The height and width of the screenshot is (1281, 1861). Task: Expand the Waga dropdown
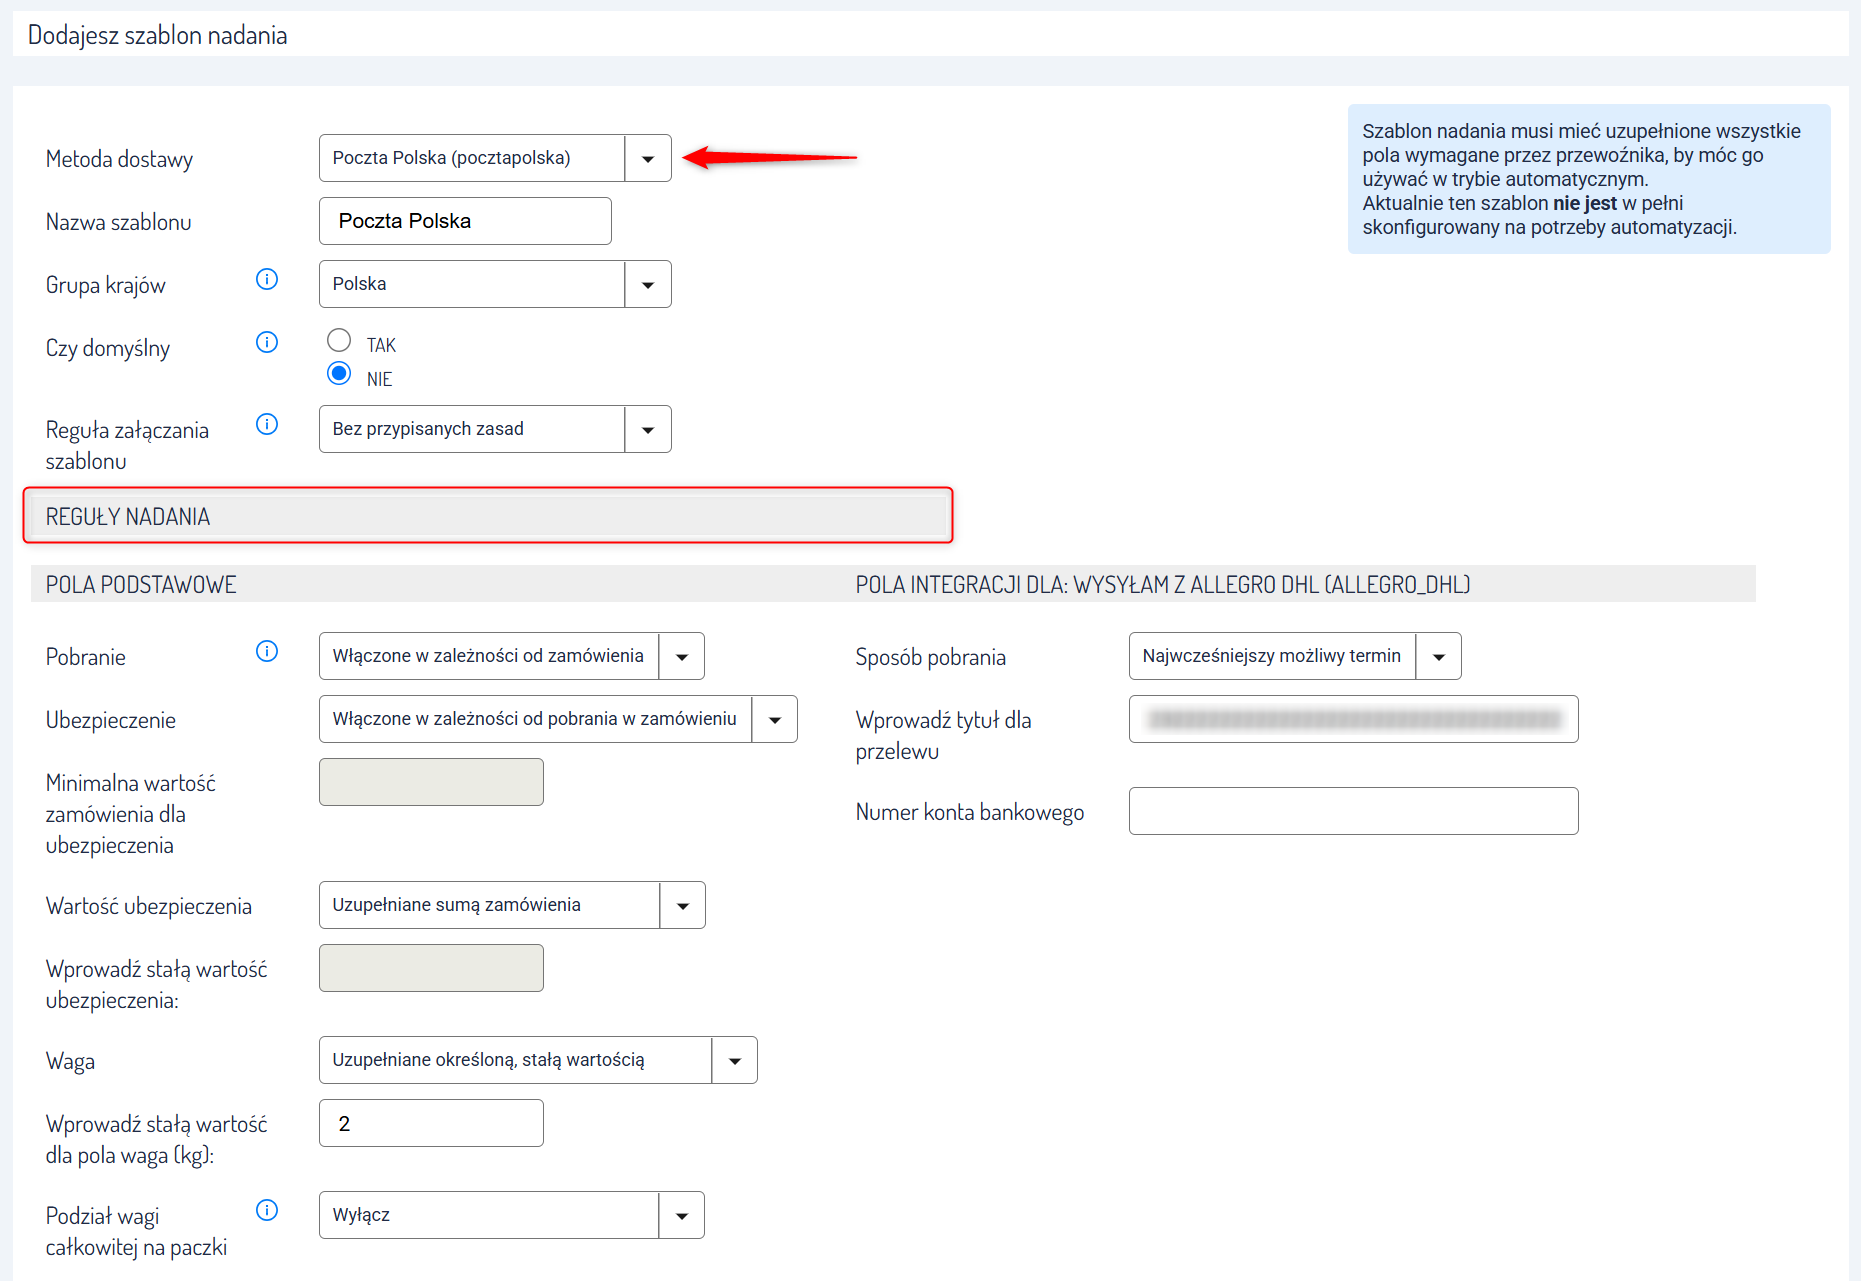click(735, 1061)
